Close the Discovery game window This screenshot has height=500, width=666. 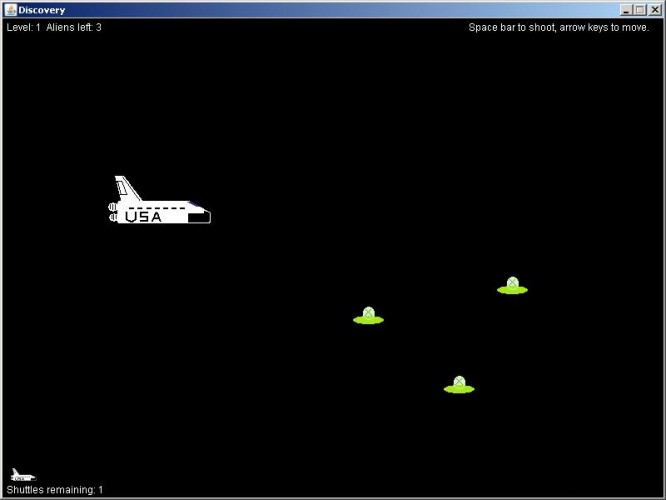655,10
